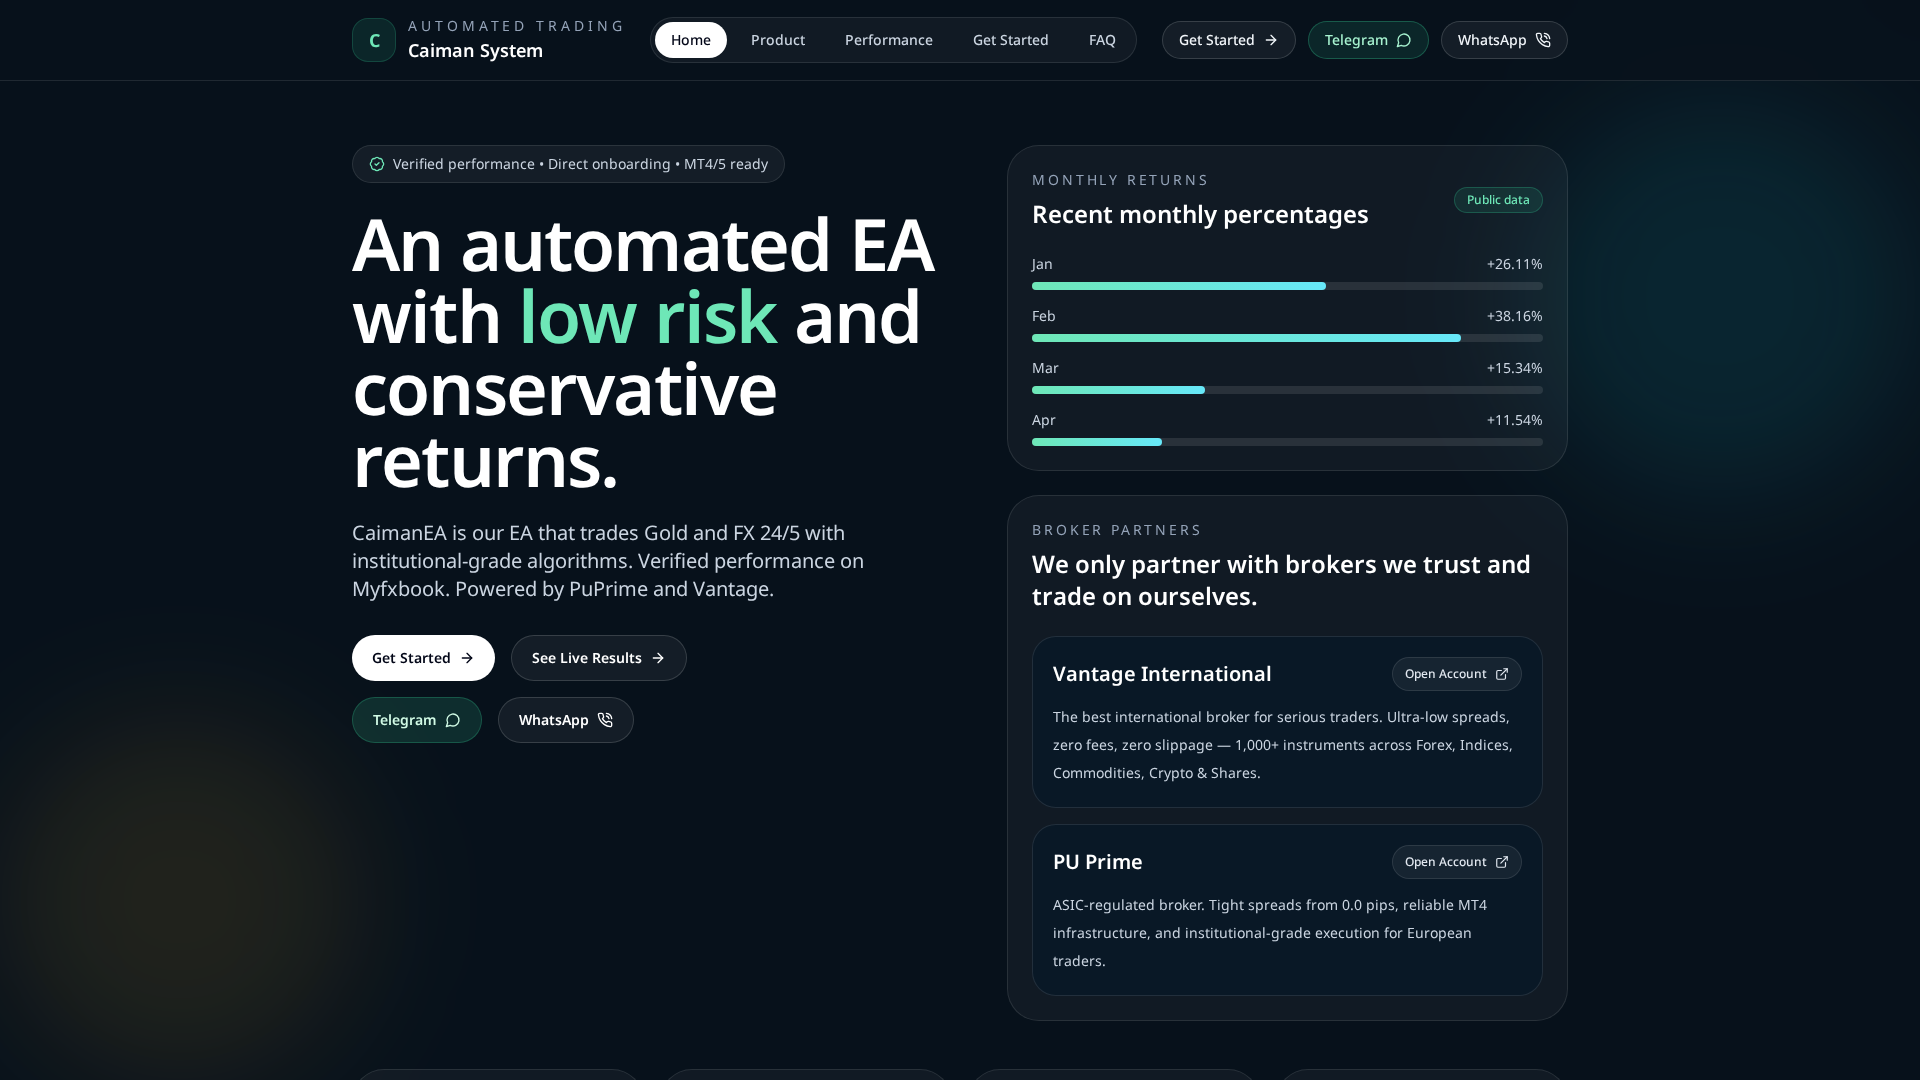Open Account with PU Prime
Viewport: 1920px width, 1080px height.
(1455, 862)
